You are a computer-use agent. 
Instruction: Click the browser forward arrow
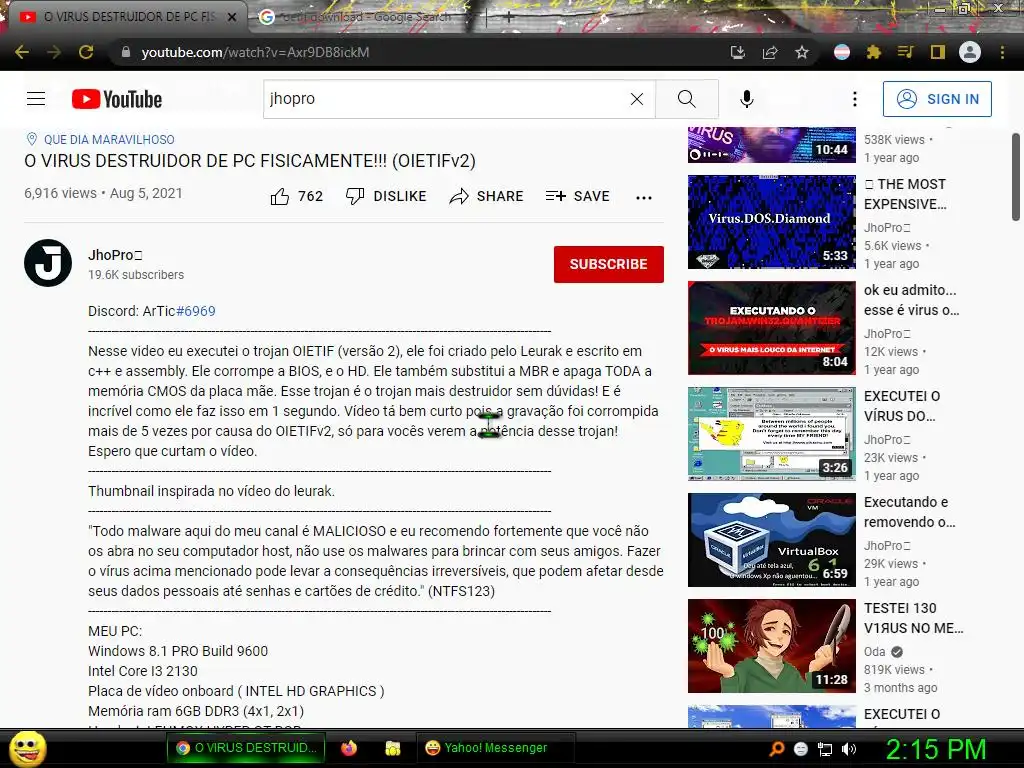point(54,52)
